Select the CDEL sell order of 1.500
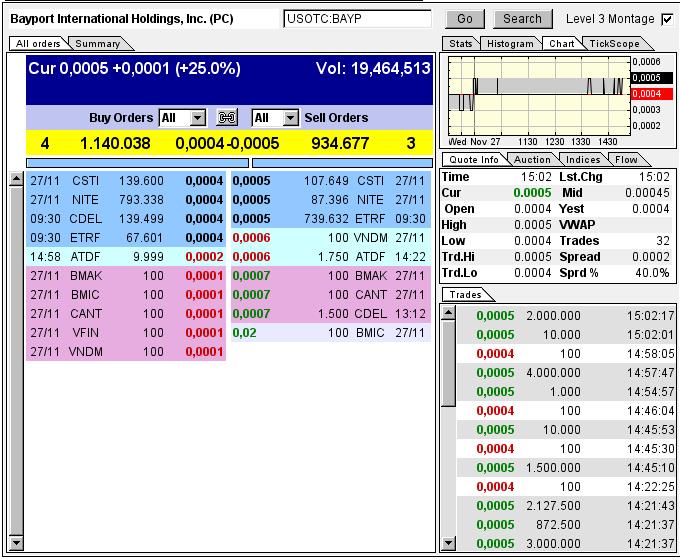The image size is (680, 560). (331, 314)
